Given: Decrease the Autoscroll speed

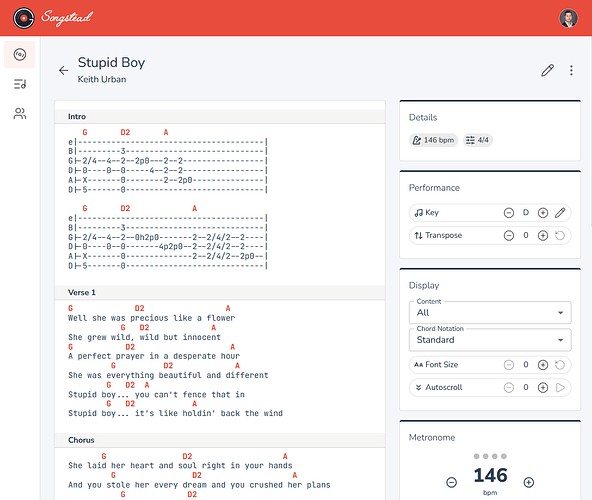Looking at the screenshot, I should click(x=509, y=387).
